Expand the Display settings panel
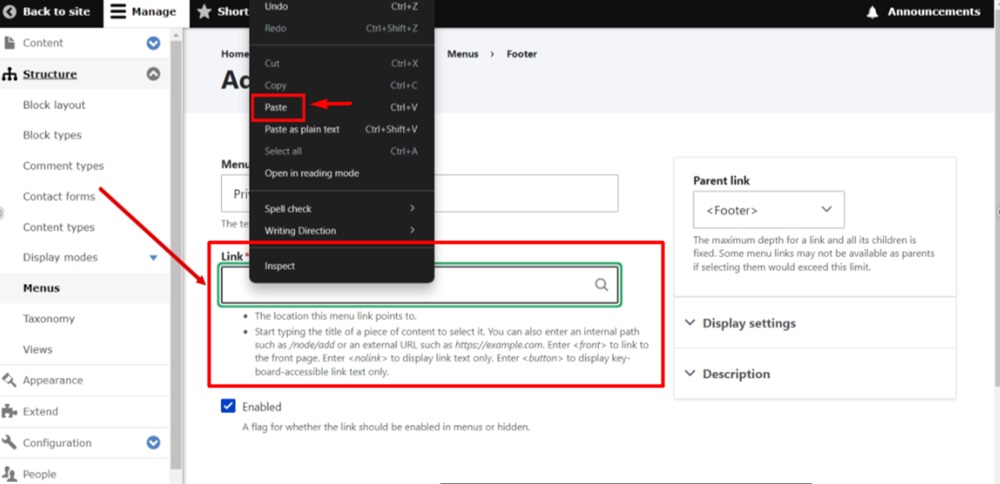Viewport: 1000px width, 484px height. click(x=814, y=323)
